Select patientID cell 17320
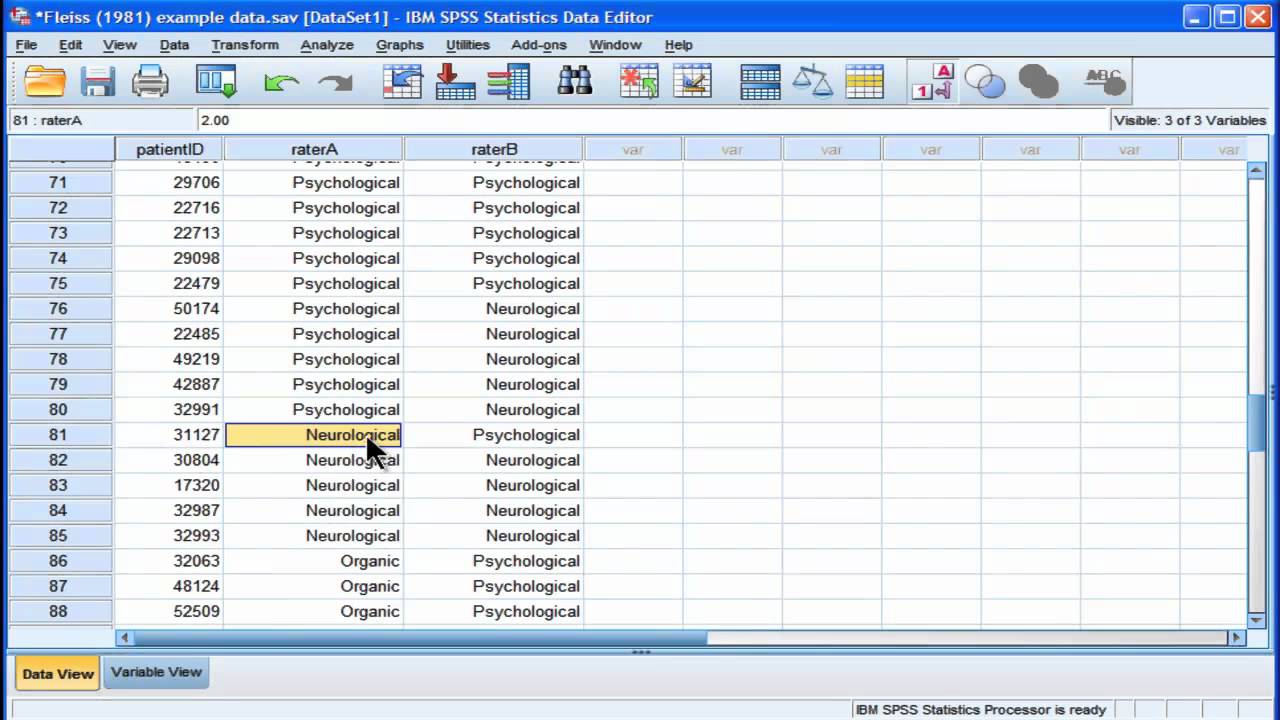This screenshot has width=1280, height=720. tap(169, 485)
